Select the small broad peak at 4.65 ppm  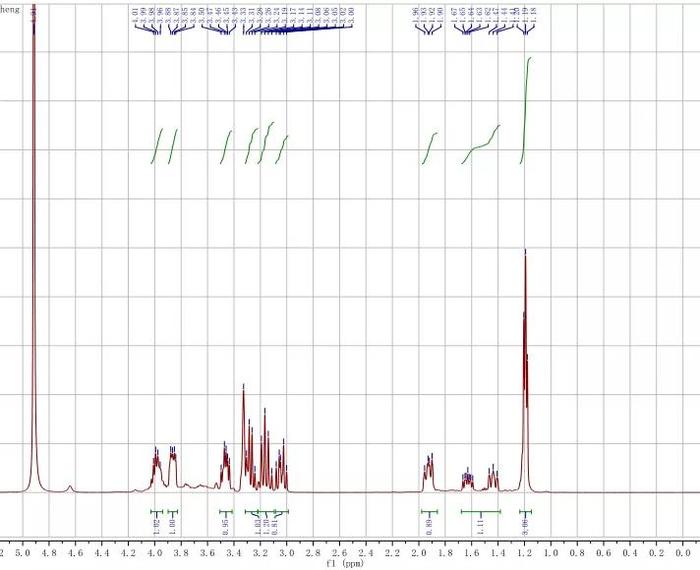pyautogui.click(x=70, y=489)
